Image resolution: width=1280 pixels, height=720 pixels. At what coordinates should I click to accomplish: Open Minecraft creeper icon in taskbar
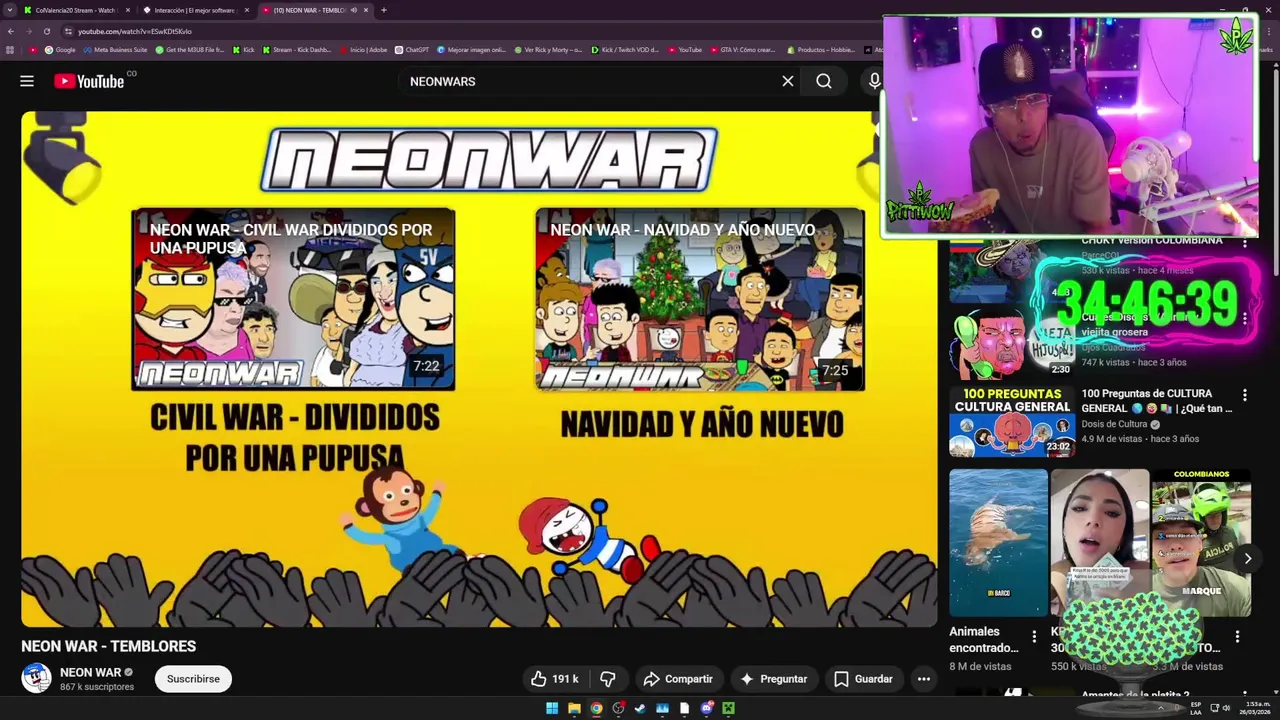pos(728,708)
